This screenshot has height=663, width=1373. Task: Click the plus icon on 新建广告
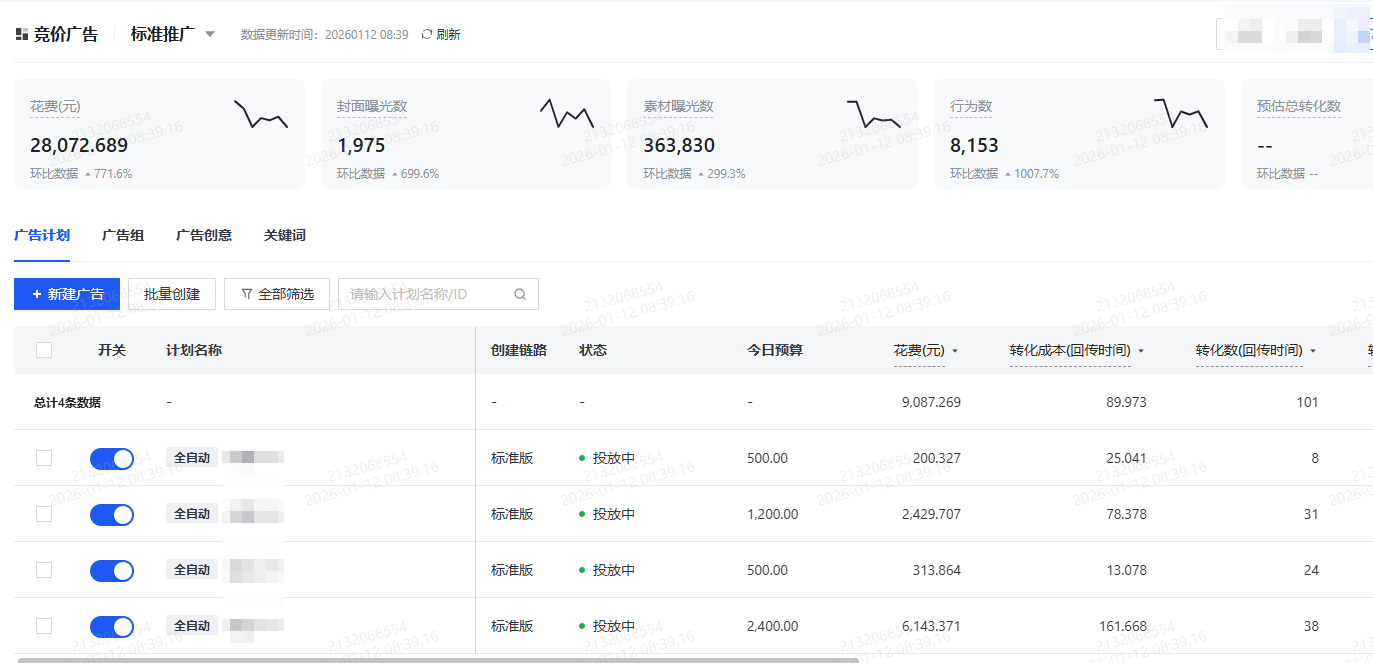coord(37,294)
